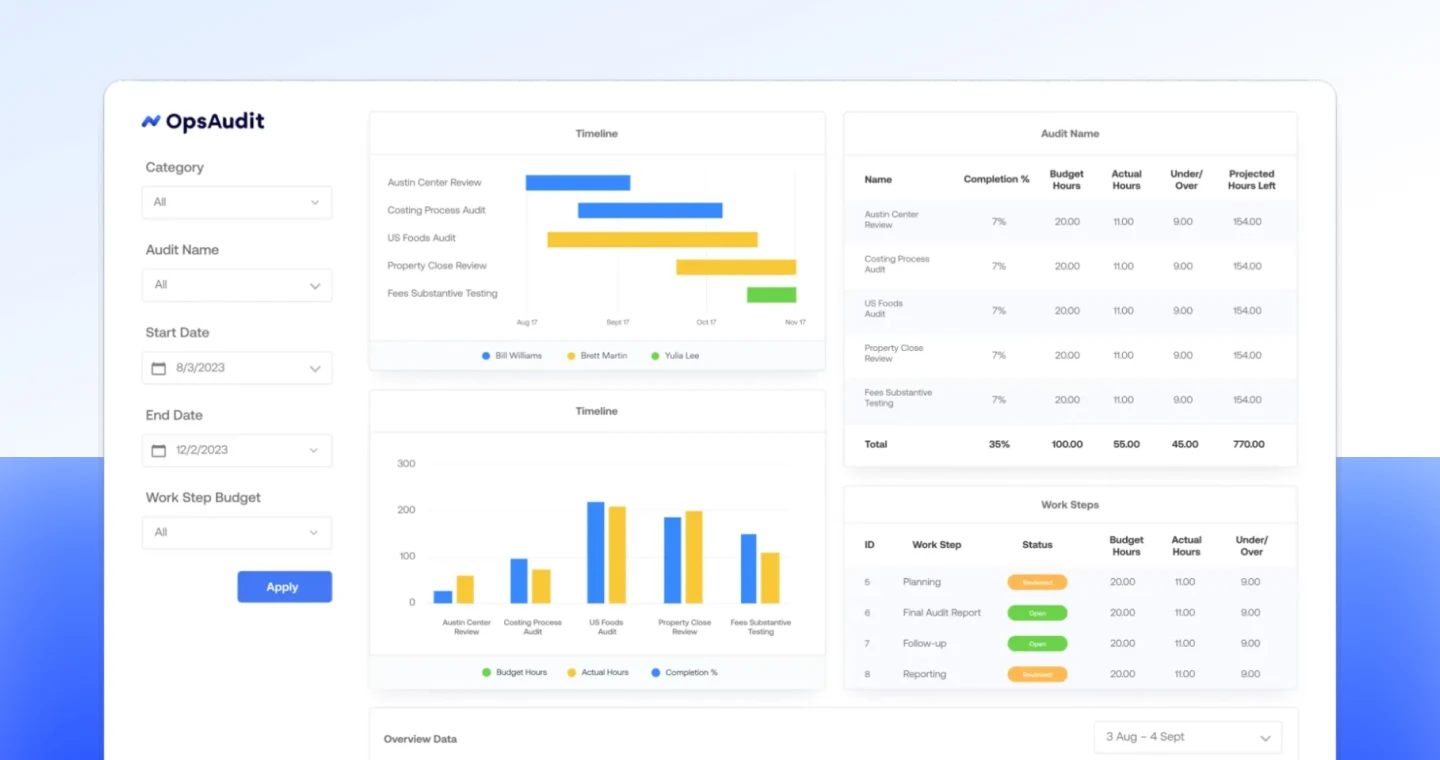The width and height of the screenshot is (1440, 760).
Task: Click the Start Date calendar icon
Action: coord(158,368)
